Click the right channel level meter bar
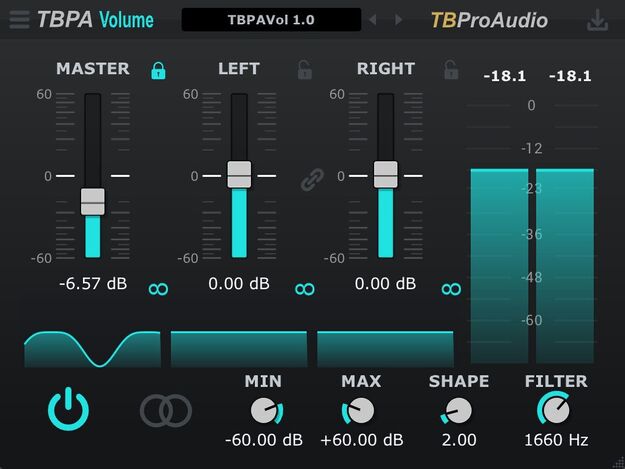The image size is (625, 469). (565, 266)
